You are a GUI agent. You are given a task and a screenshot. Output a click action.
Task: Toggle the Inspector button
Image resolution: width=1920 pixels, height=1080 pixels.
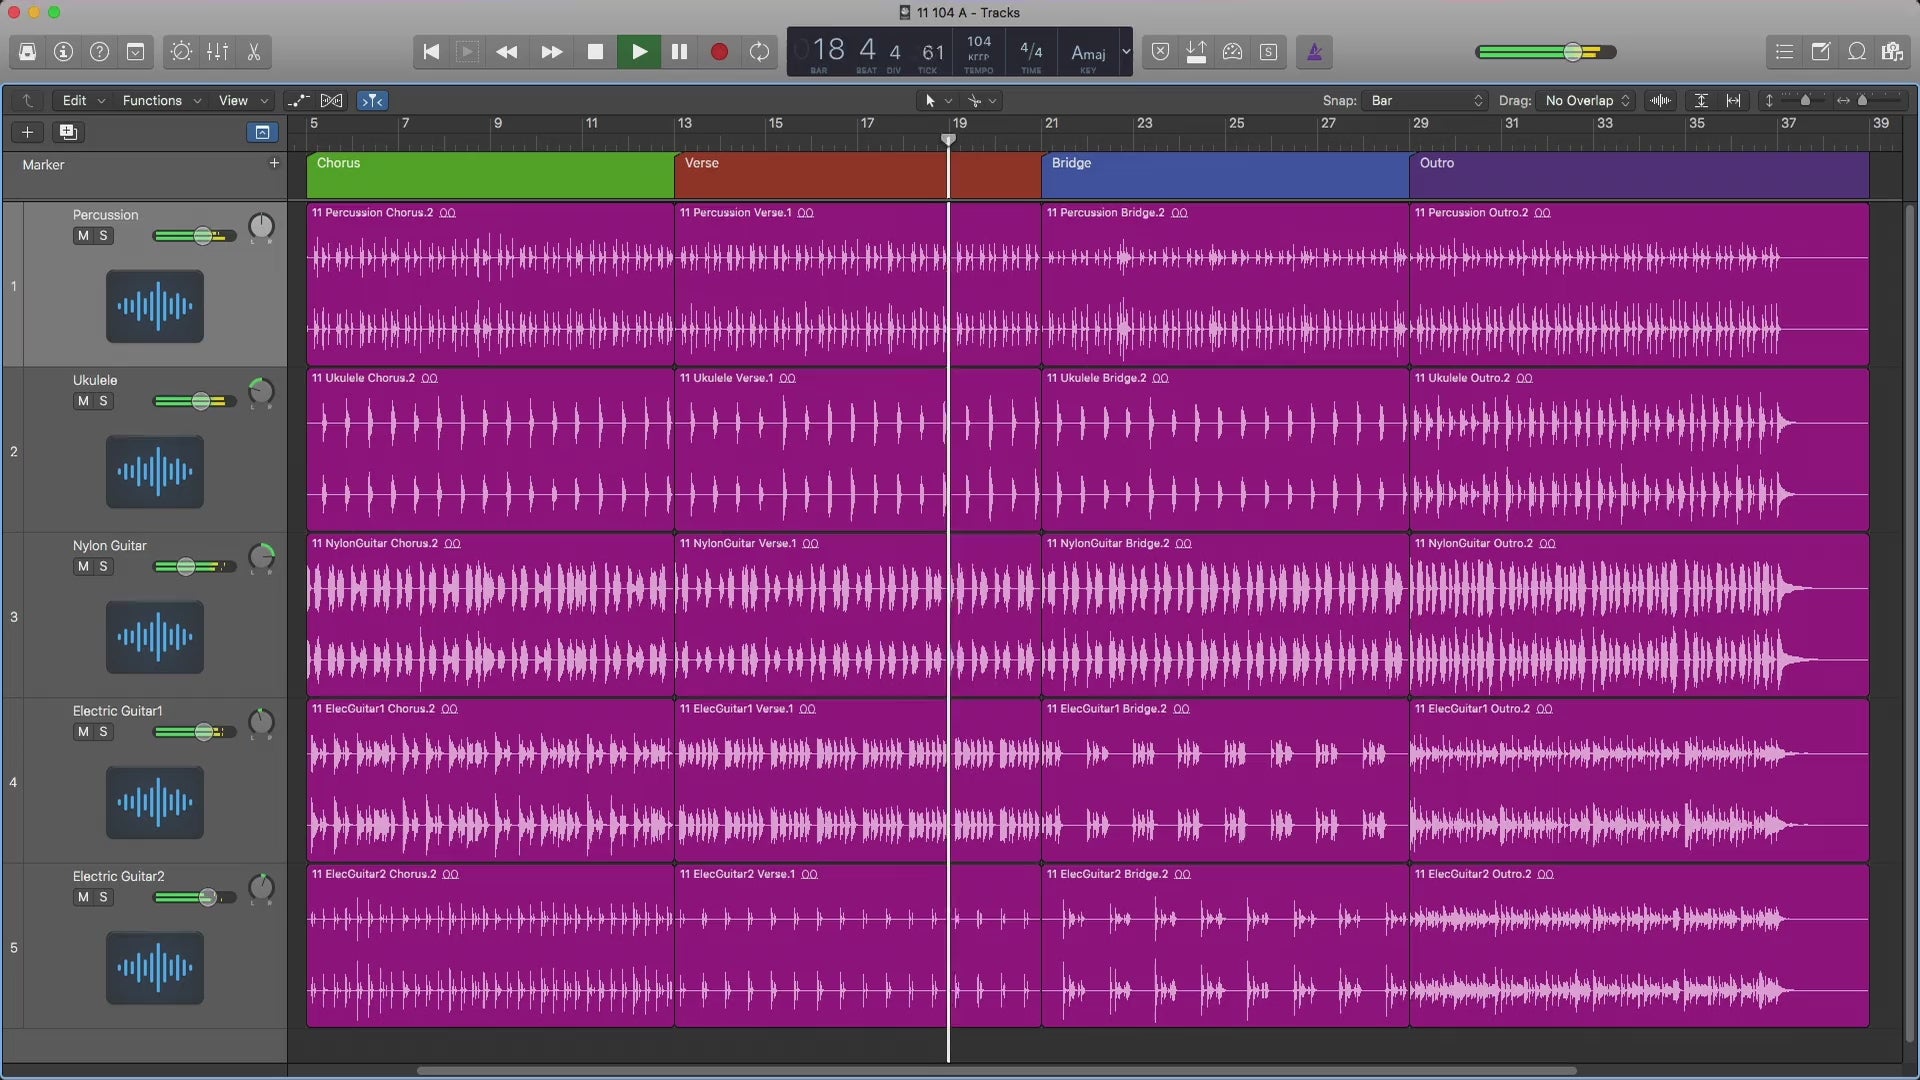point(64,52)
